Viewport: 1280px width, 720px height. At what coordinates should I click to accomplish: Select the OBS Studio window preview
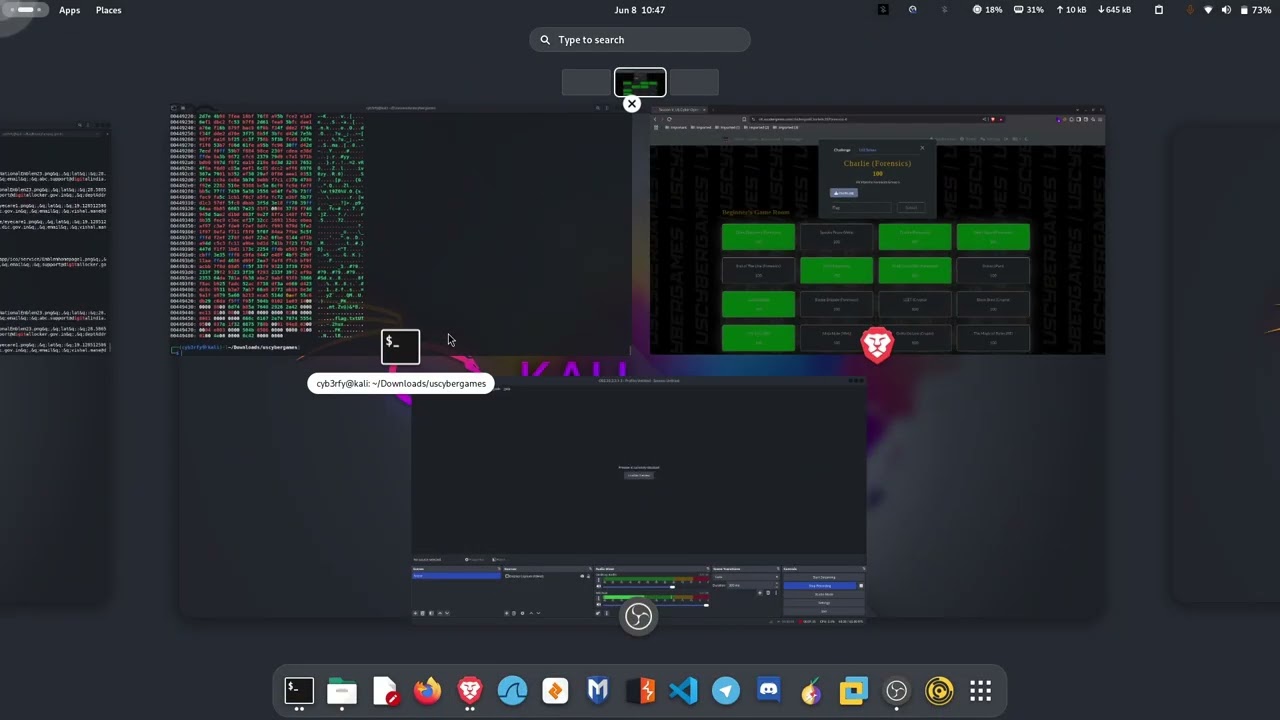[639, 500]
